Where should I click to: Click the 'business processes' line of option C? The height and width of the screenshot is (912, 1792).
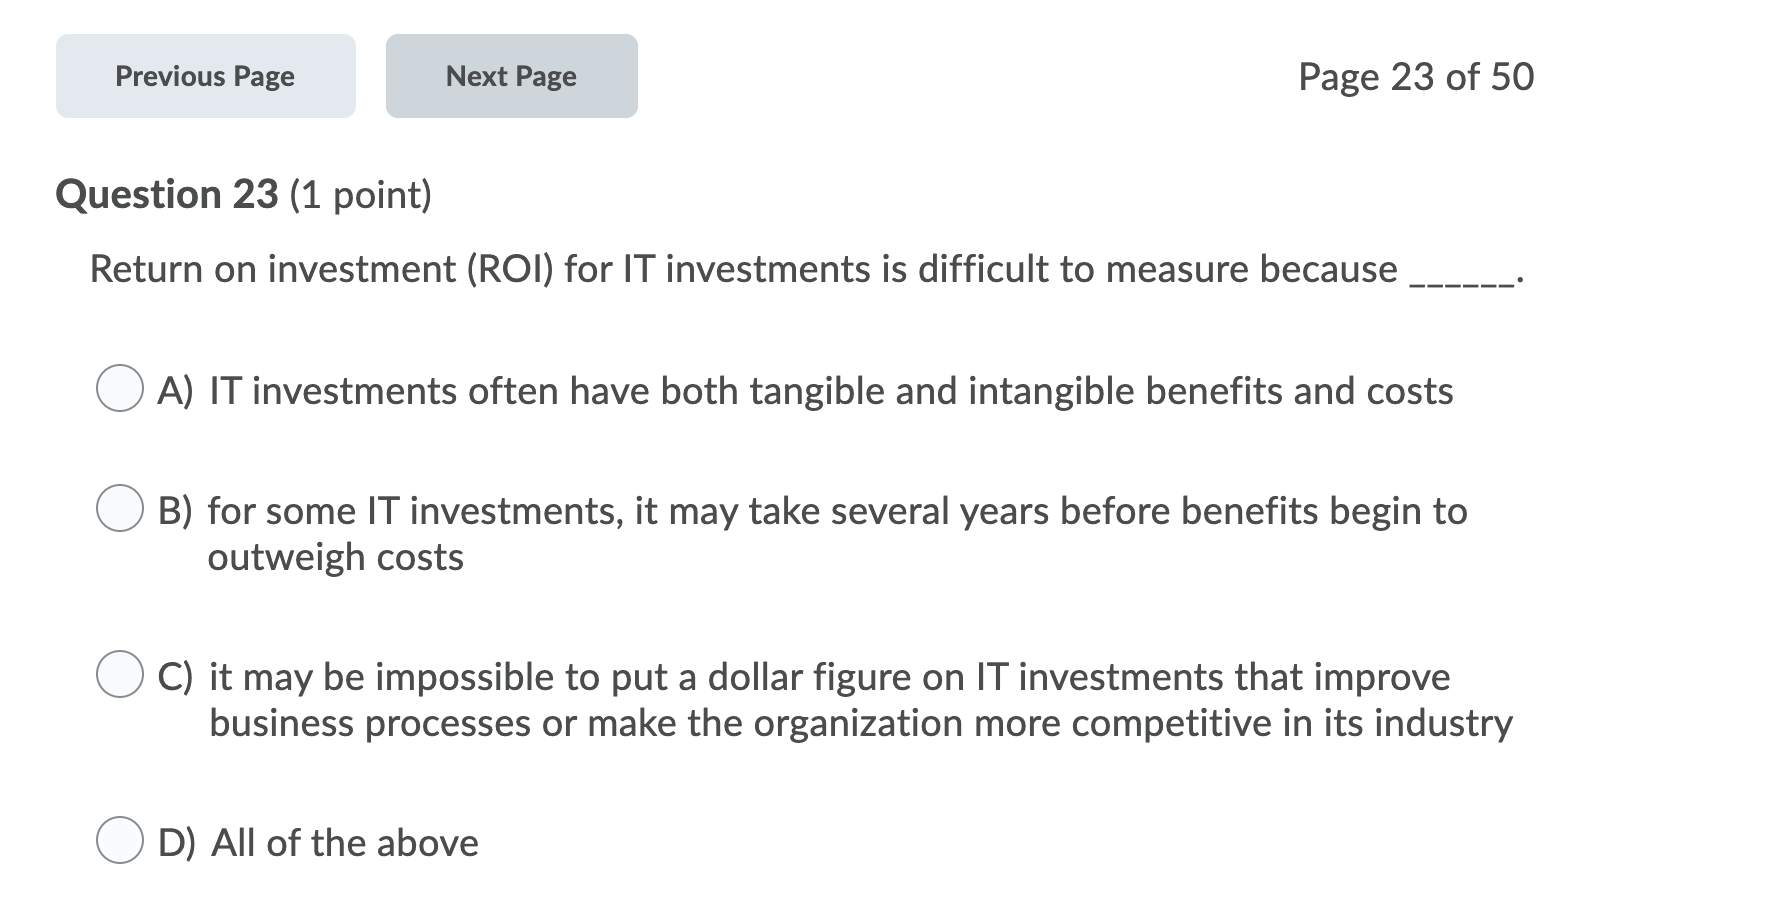pos(861,723)
